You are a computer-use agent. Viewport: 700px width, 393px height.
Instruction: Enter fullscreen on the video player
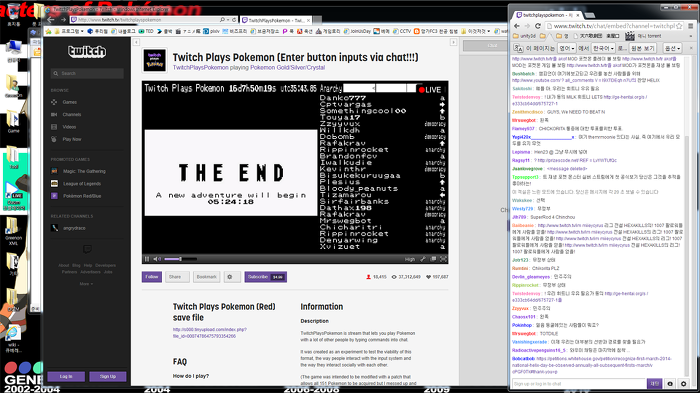pos(443,259)
